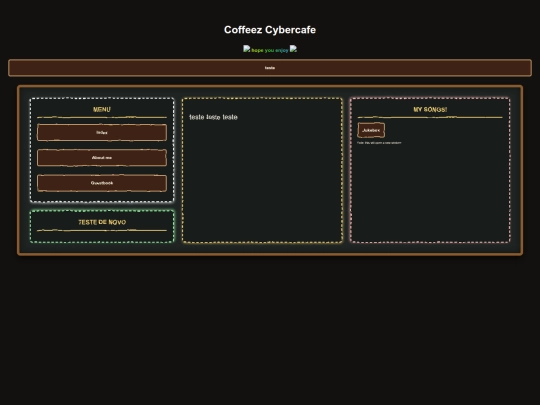Click the 'Coffeez Cybercafe' page title

tap(270, 30)
